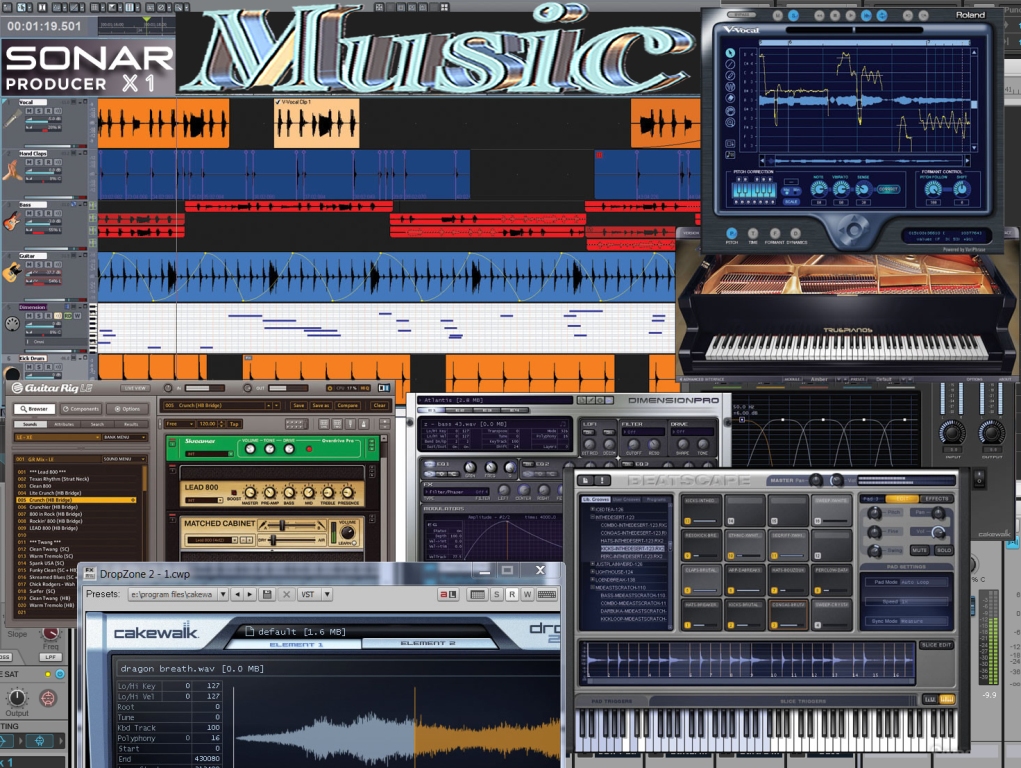This screenshot has width=1021, height=768.
Task: Click the Guitar Rig LE logo icon
Action: (x=17, y=388)
